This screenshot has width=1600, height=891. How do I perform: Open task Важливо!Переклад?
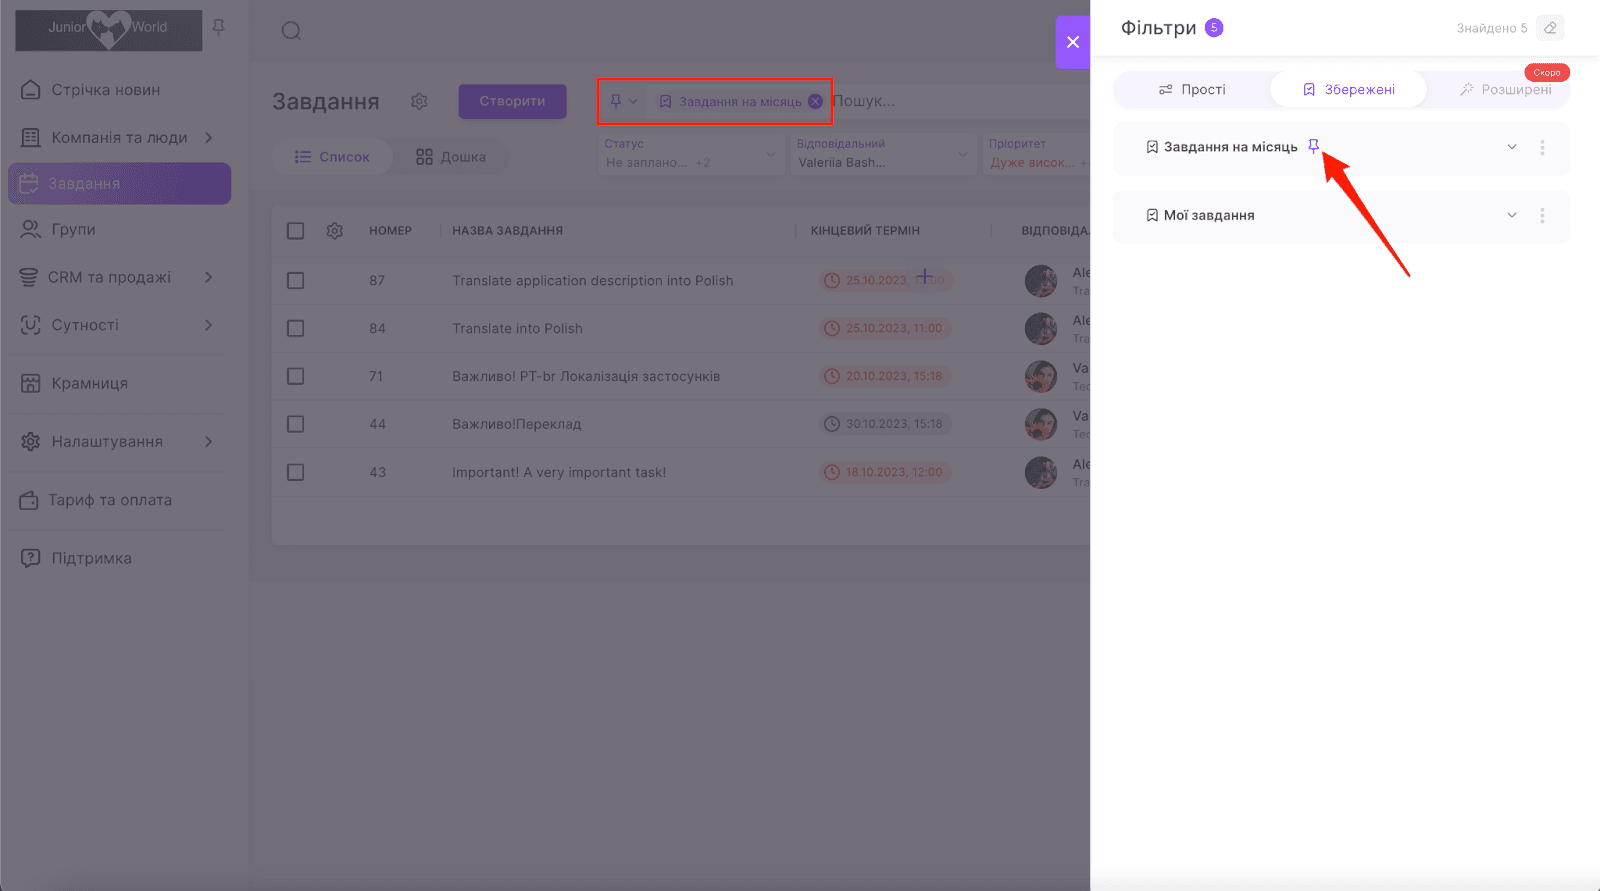(x=516, y=424)
